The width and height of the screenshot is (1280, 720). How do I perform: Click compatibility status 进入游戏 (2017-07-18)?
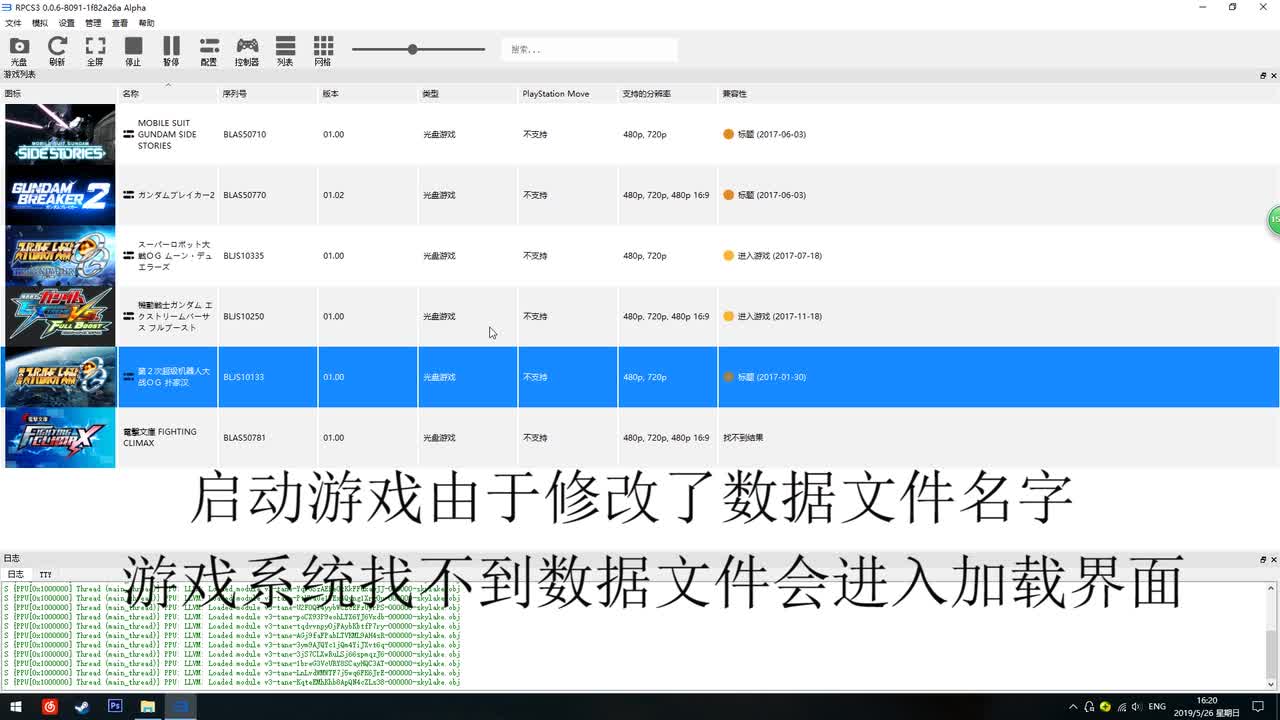point(779,256)
